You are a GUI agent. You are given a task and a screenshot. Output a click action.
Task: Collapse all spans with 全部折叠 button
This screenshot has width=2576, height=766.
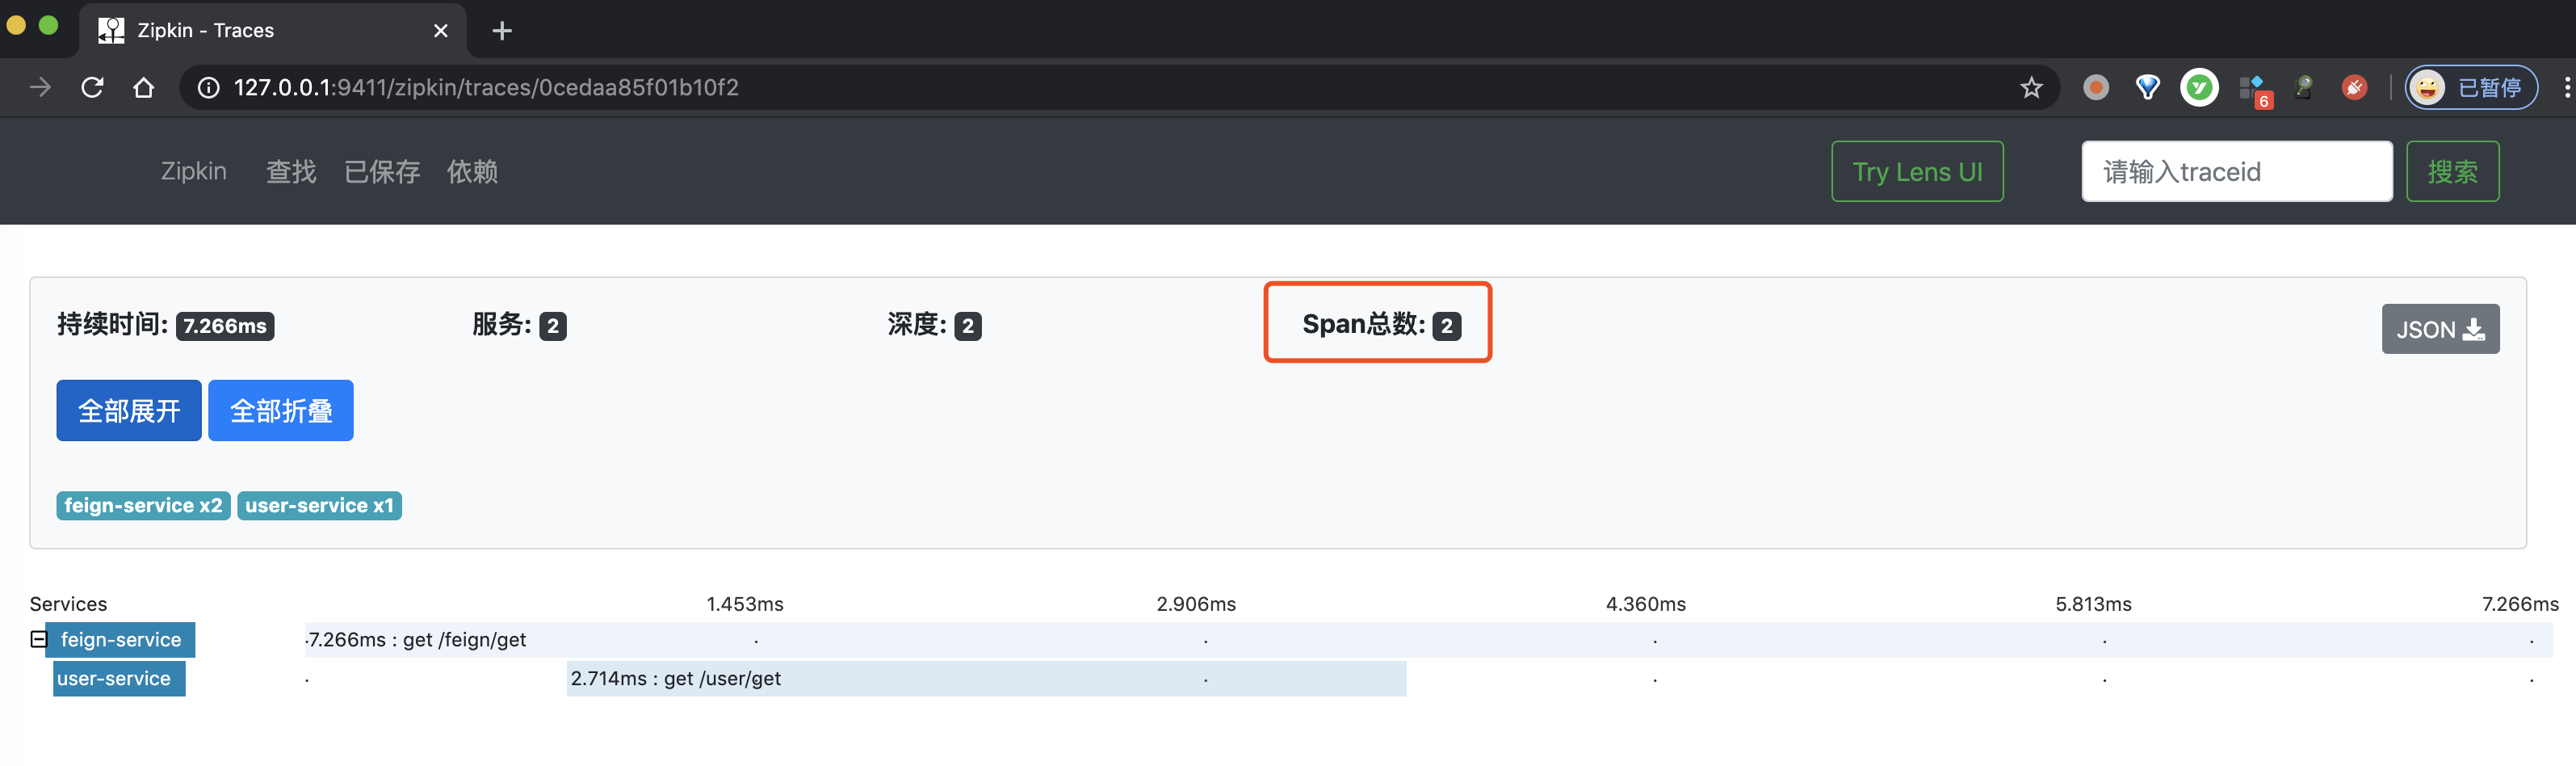[x=281, y=410]
